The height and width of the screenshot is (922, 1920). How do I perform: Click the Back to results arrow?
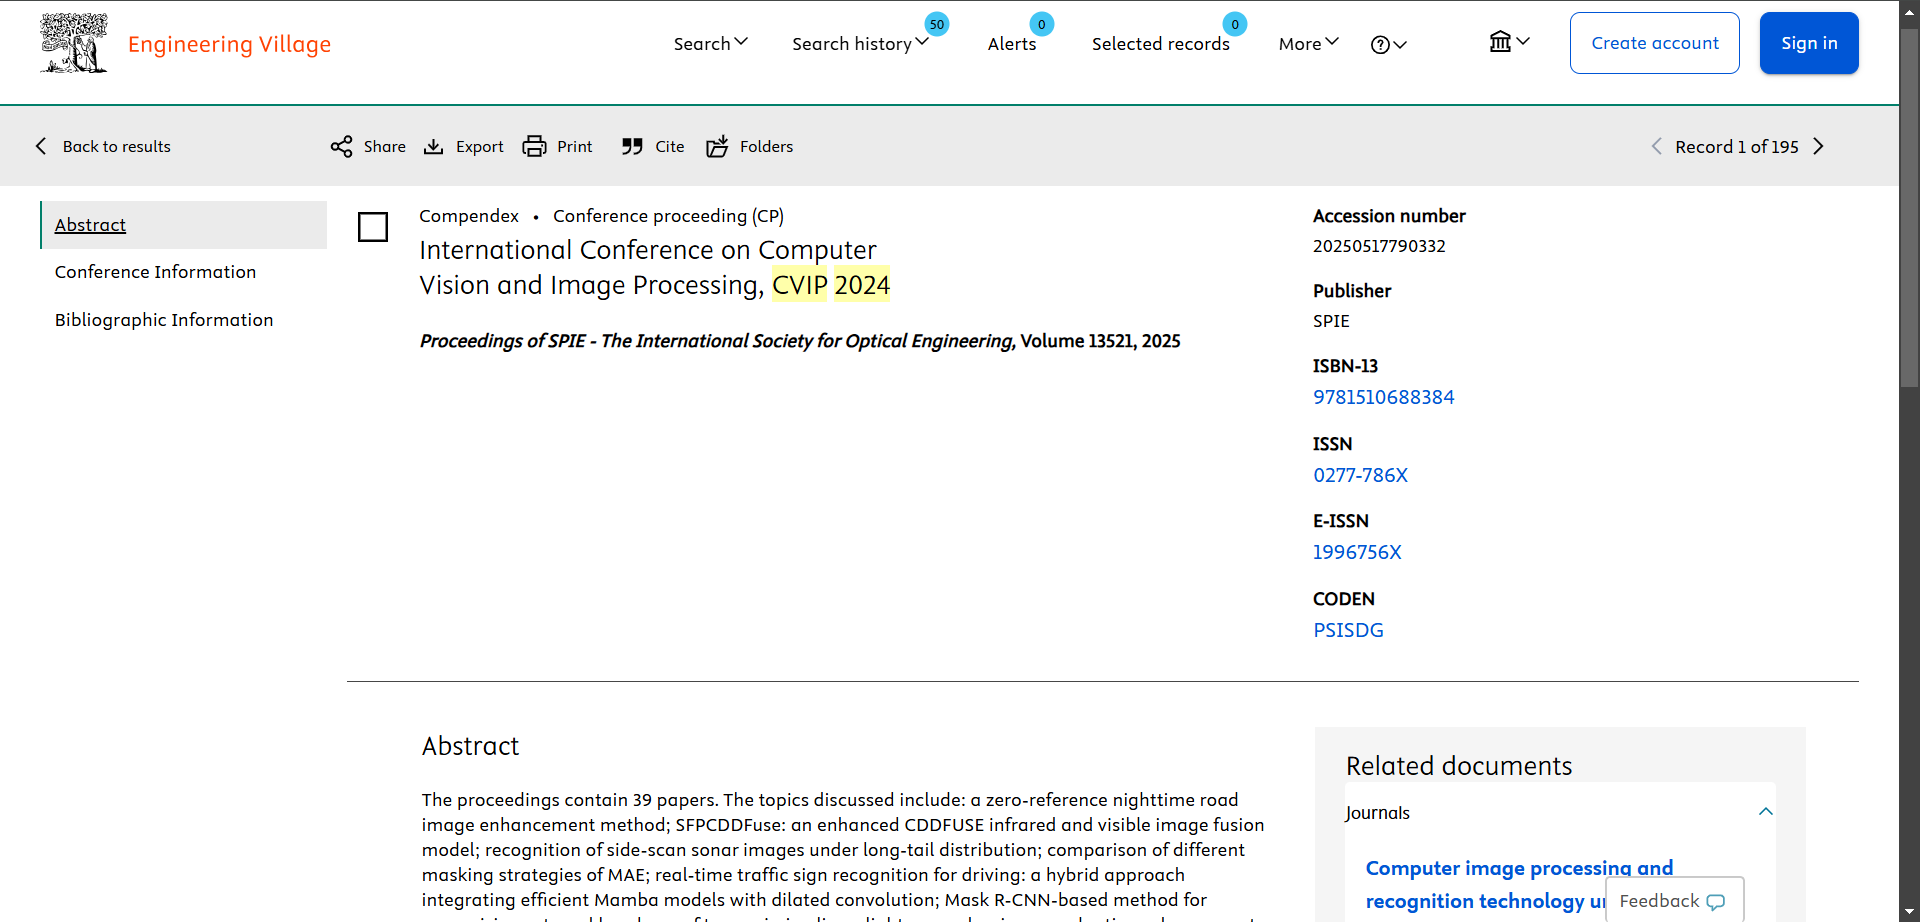[41, 147]
